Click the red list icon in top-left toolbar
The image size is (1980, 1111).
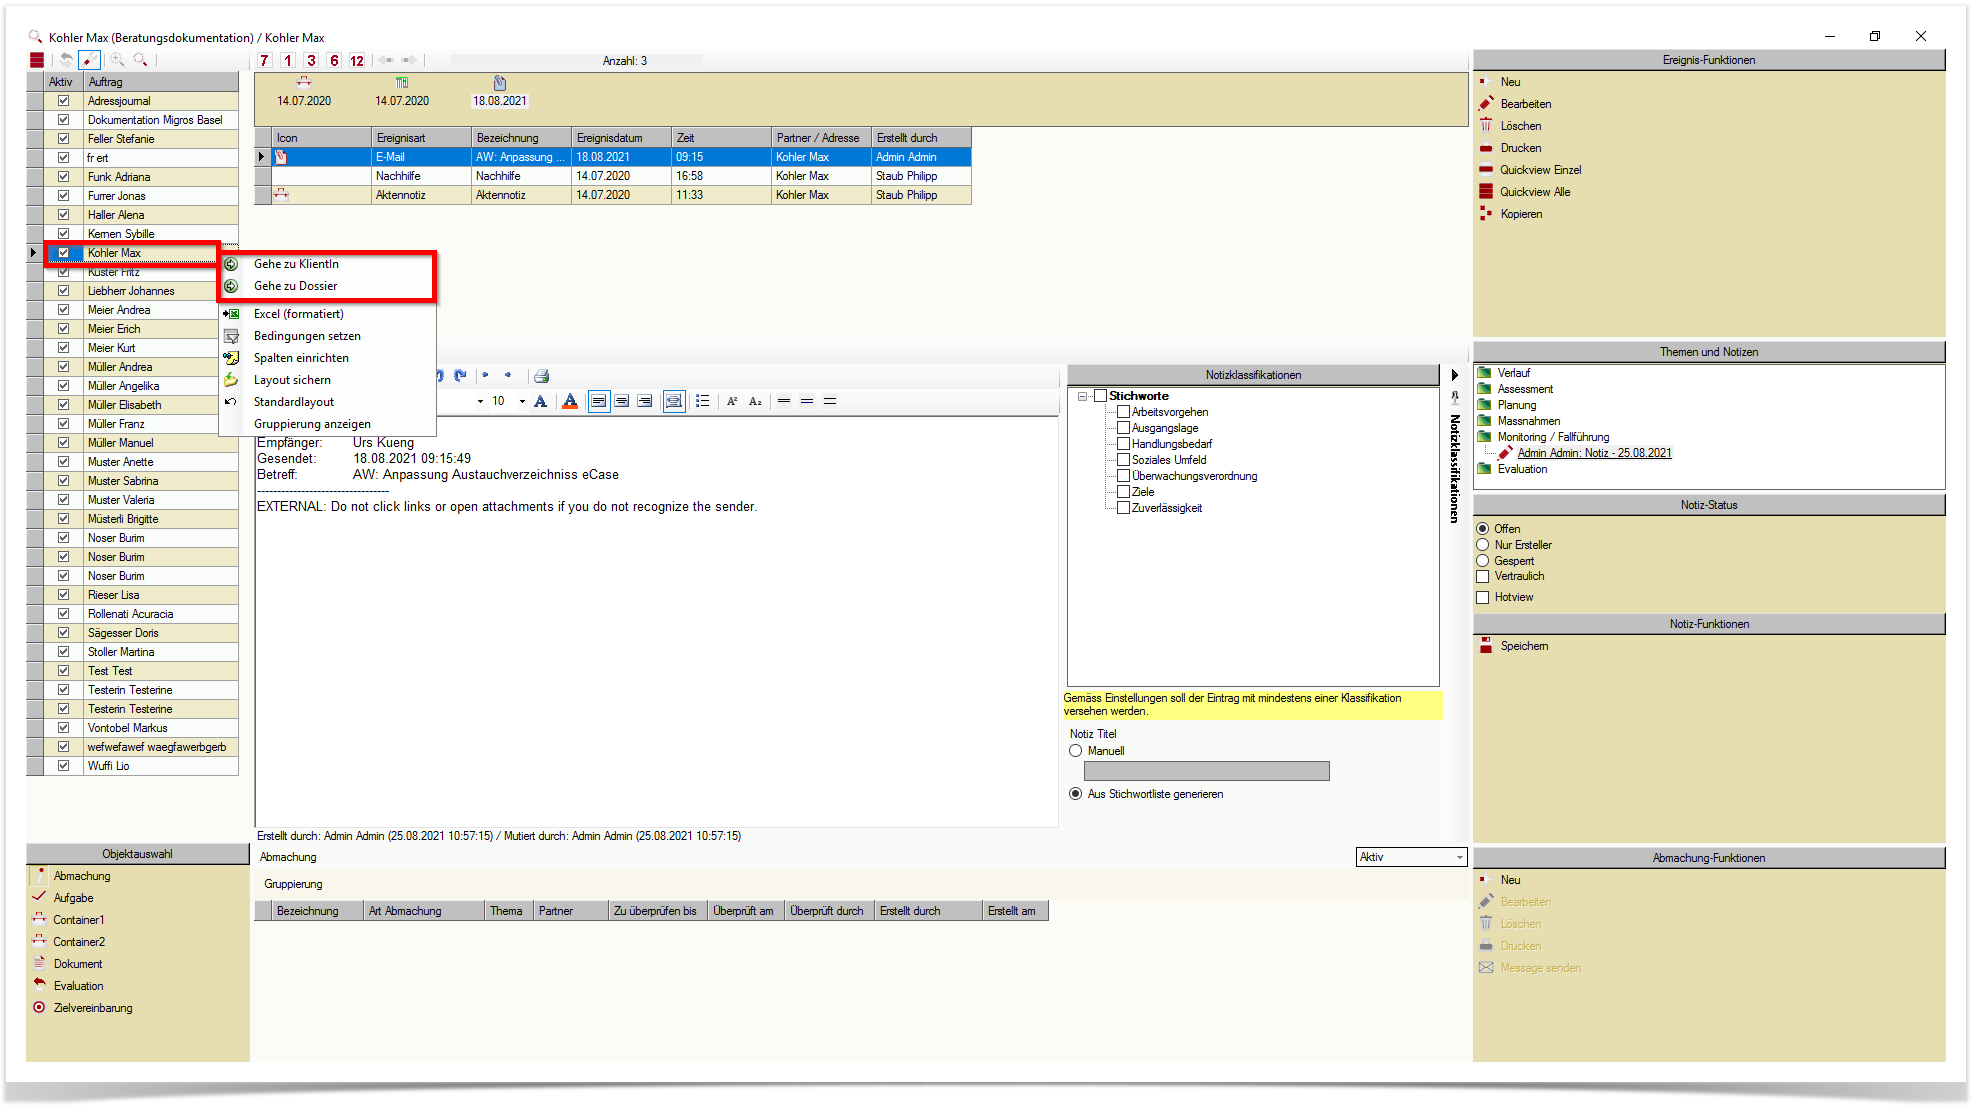(x=37, y=60)
